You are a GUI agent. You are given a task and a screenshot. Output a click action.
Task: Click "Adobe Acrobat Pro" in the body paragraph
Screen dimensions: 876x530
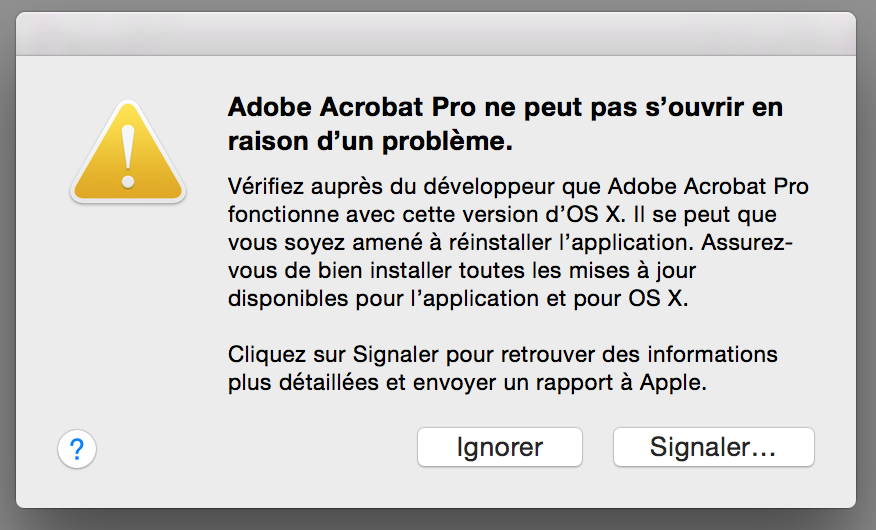[x=708, y=186]
